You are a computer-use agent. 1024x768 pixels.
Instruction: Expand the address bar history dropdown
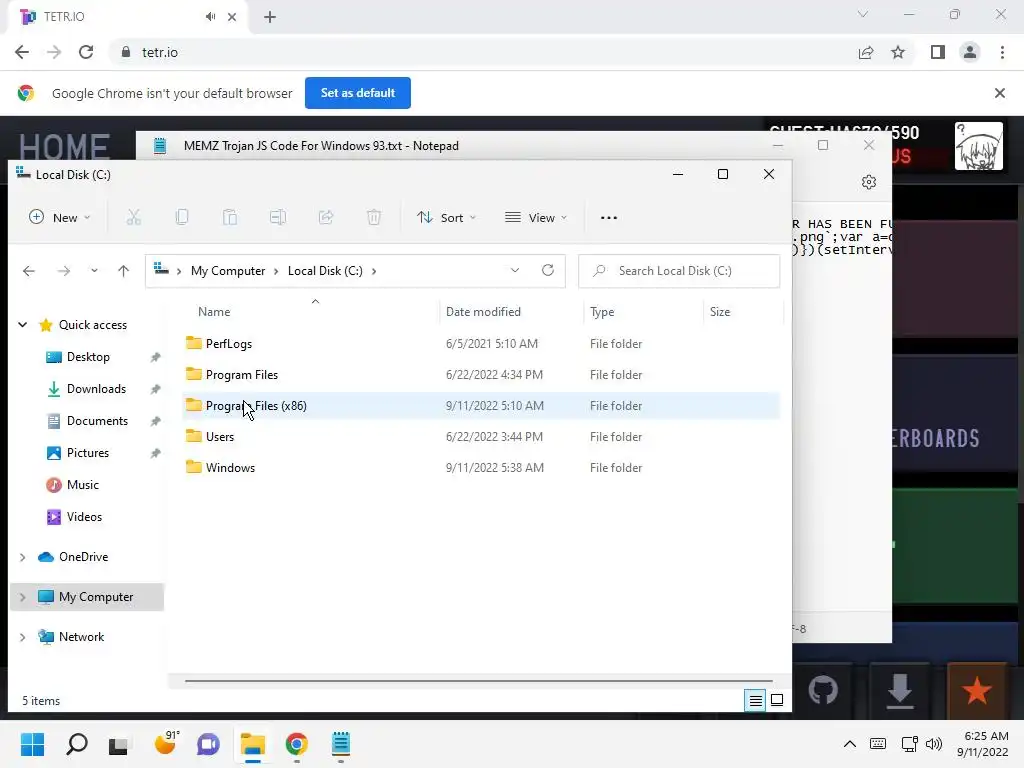515,270
